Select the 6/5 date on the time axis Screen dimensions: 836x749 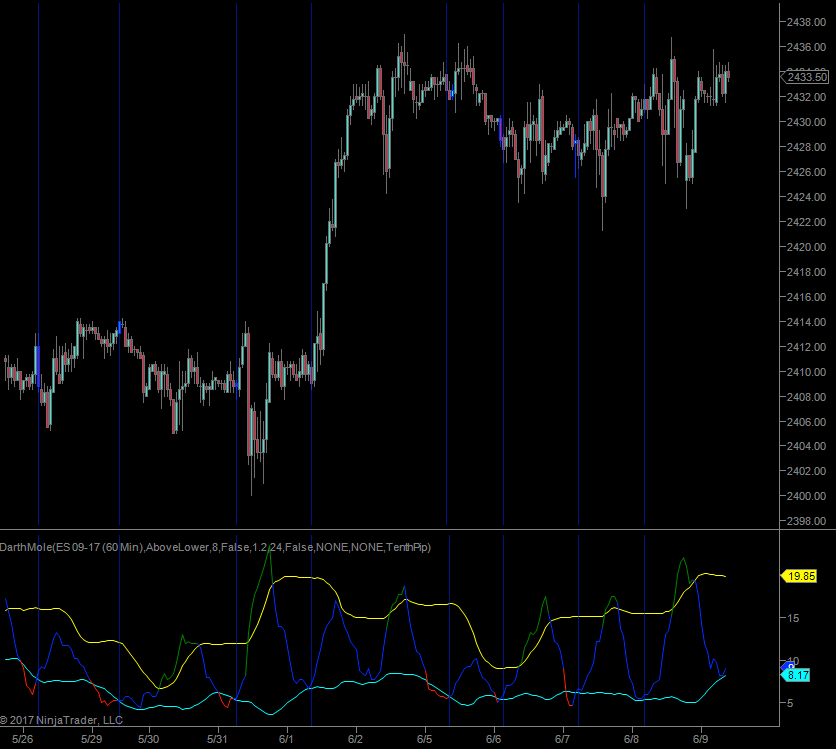pos(424,740)
